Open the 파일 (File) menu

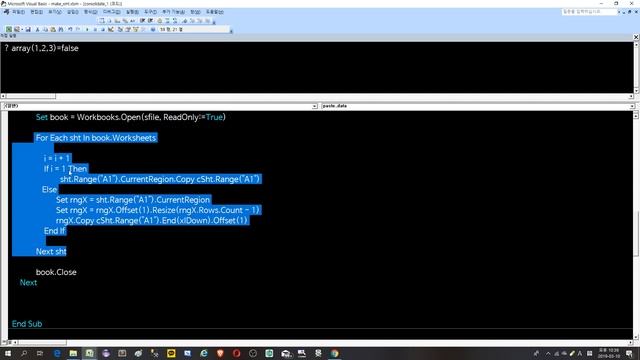[18, 12]
